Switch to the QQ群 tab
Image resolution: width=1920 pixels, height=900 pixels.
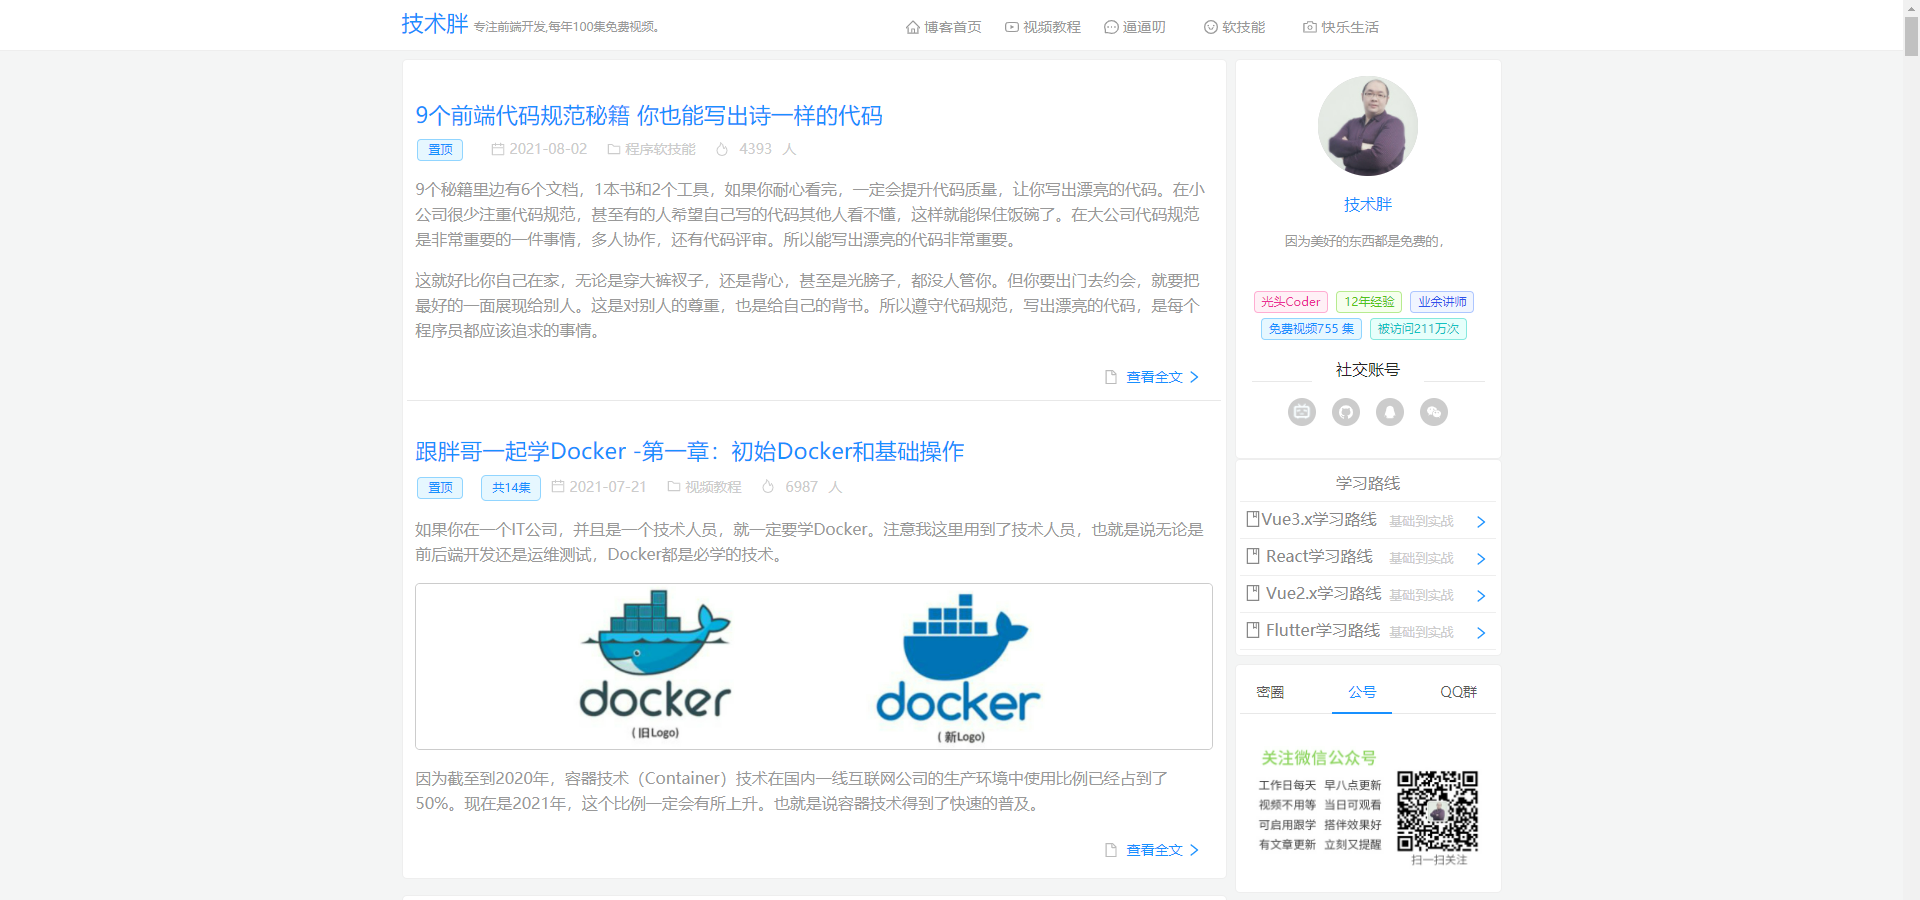[1458, 692]
